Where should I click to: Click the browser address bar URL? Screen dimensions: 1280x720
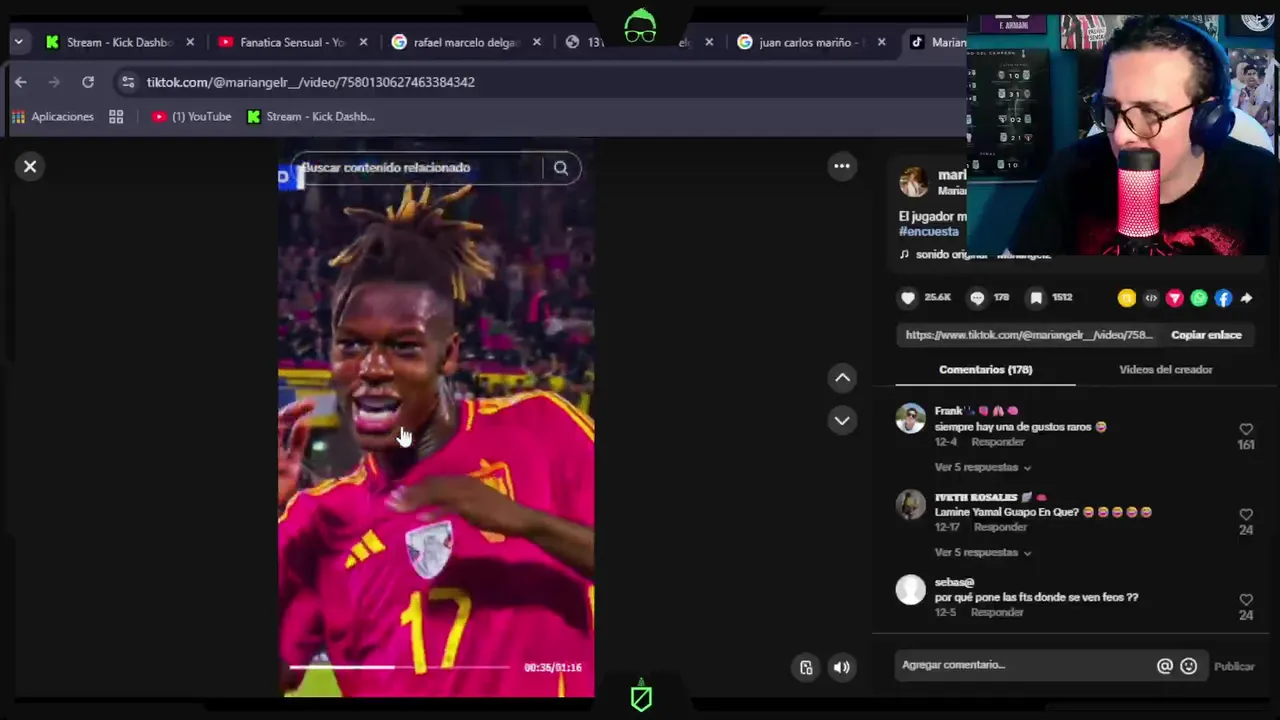click(311, 82)
